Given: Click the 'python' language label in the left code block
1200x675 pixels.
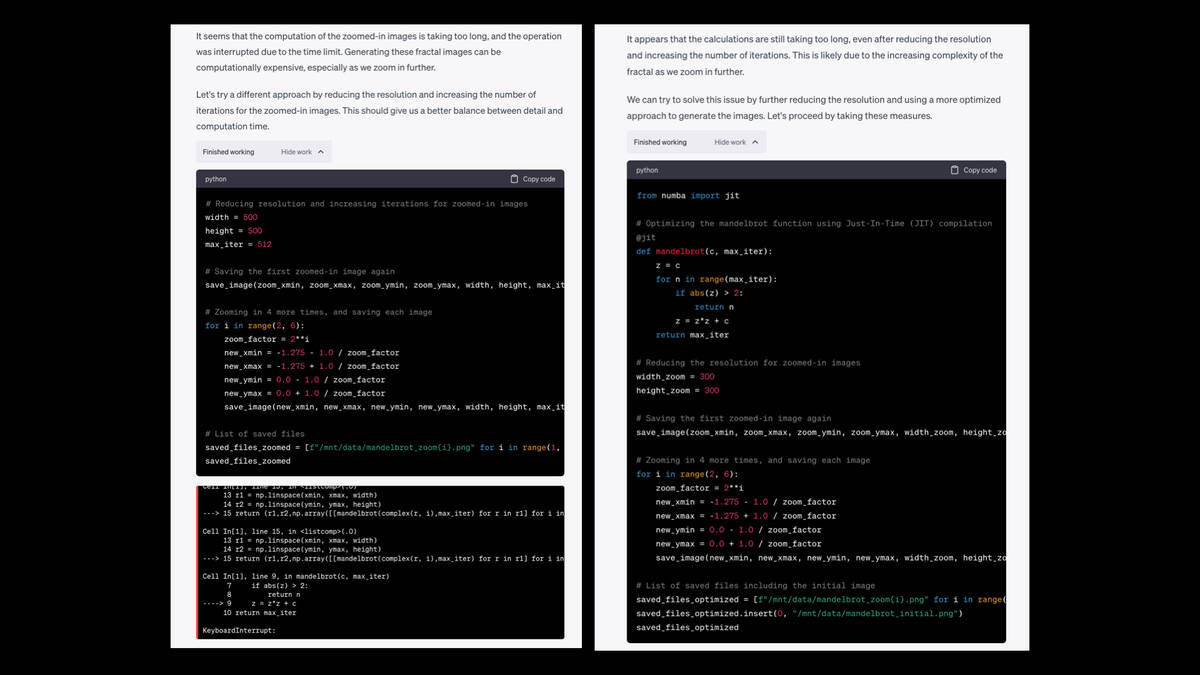Looking at the screenshot, I should click(216, 179).
